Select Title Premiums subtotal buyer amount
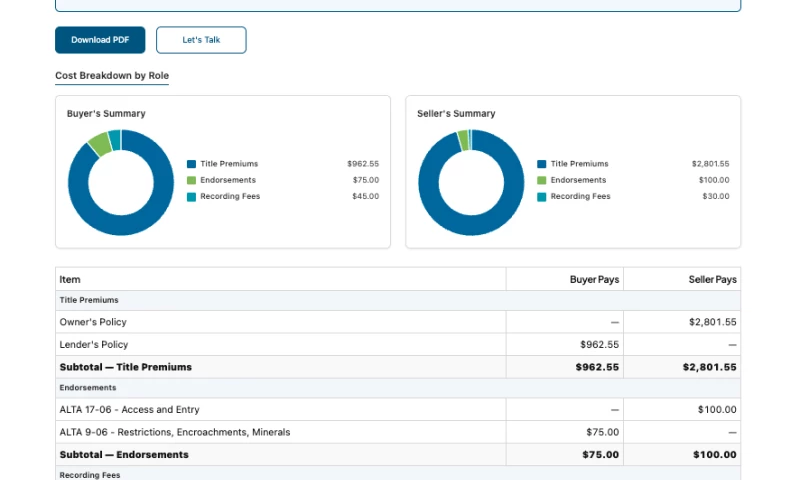 (597, 367)
